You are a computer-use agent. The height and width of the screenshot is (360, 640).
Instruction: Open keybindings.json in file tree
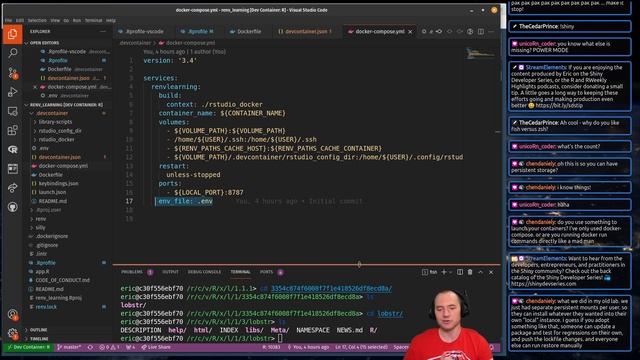coord(58,184)
